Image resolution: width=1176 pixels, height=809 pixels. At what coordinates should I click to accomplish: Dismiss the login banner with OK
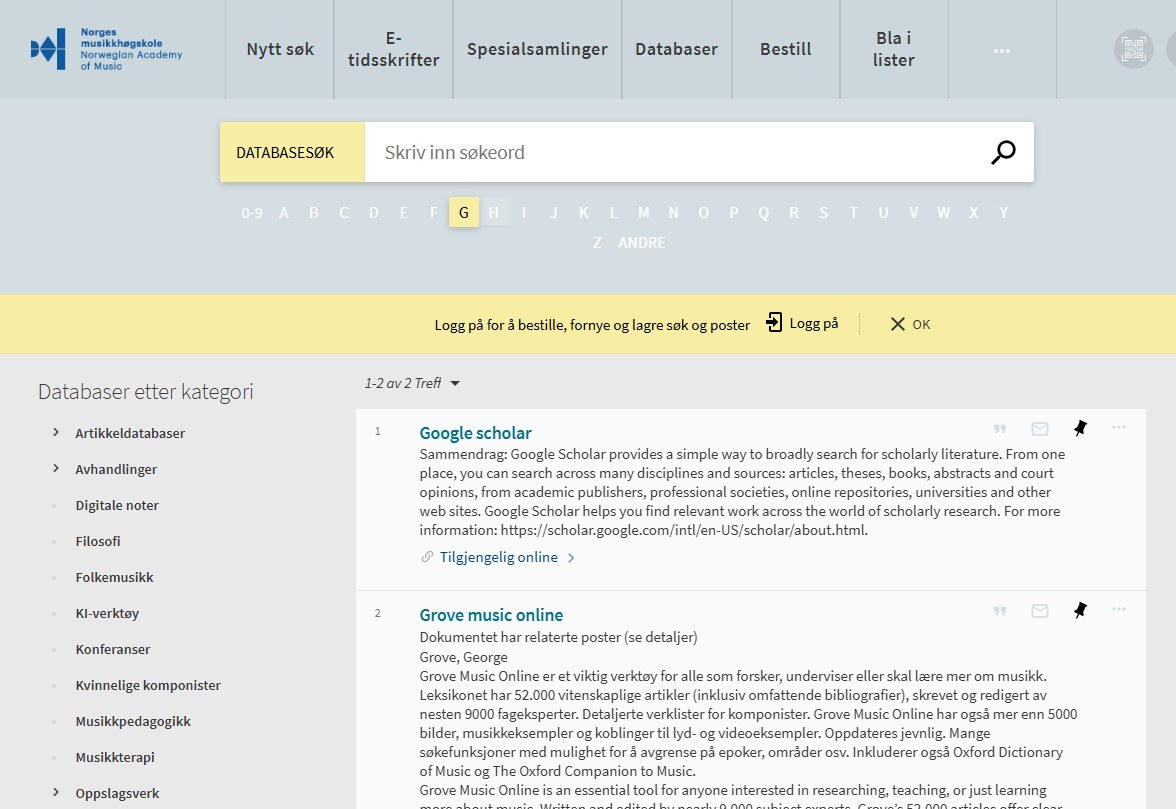click(910, 324)
